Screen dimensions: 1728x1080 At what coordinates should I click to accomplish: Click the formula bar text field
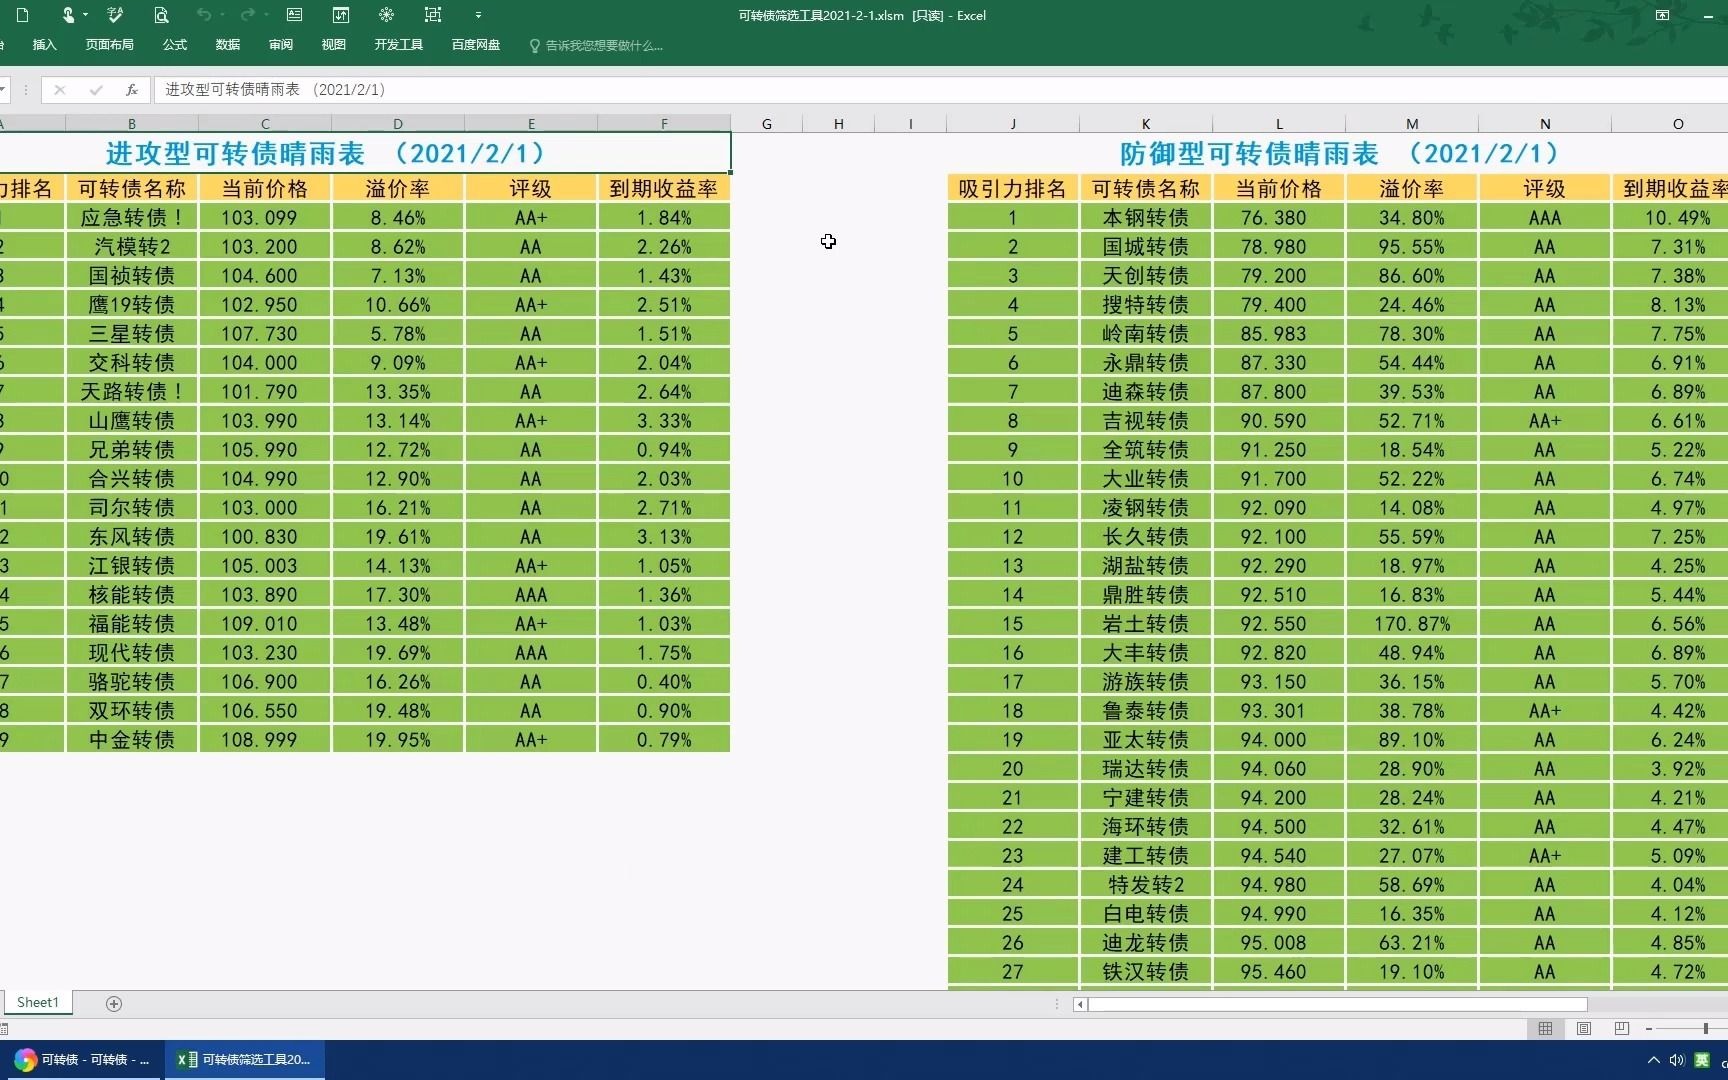(x=940, y=90)
